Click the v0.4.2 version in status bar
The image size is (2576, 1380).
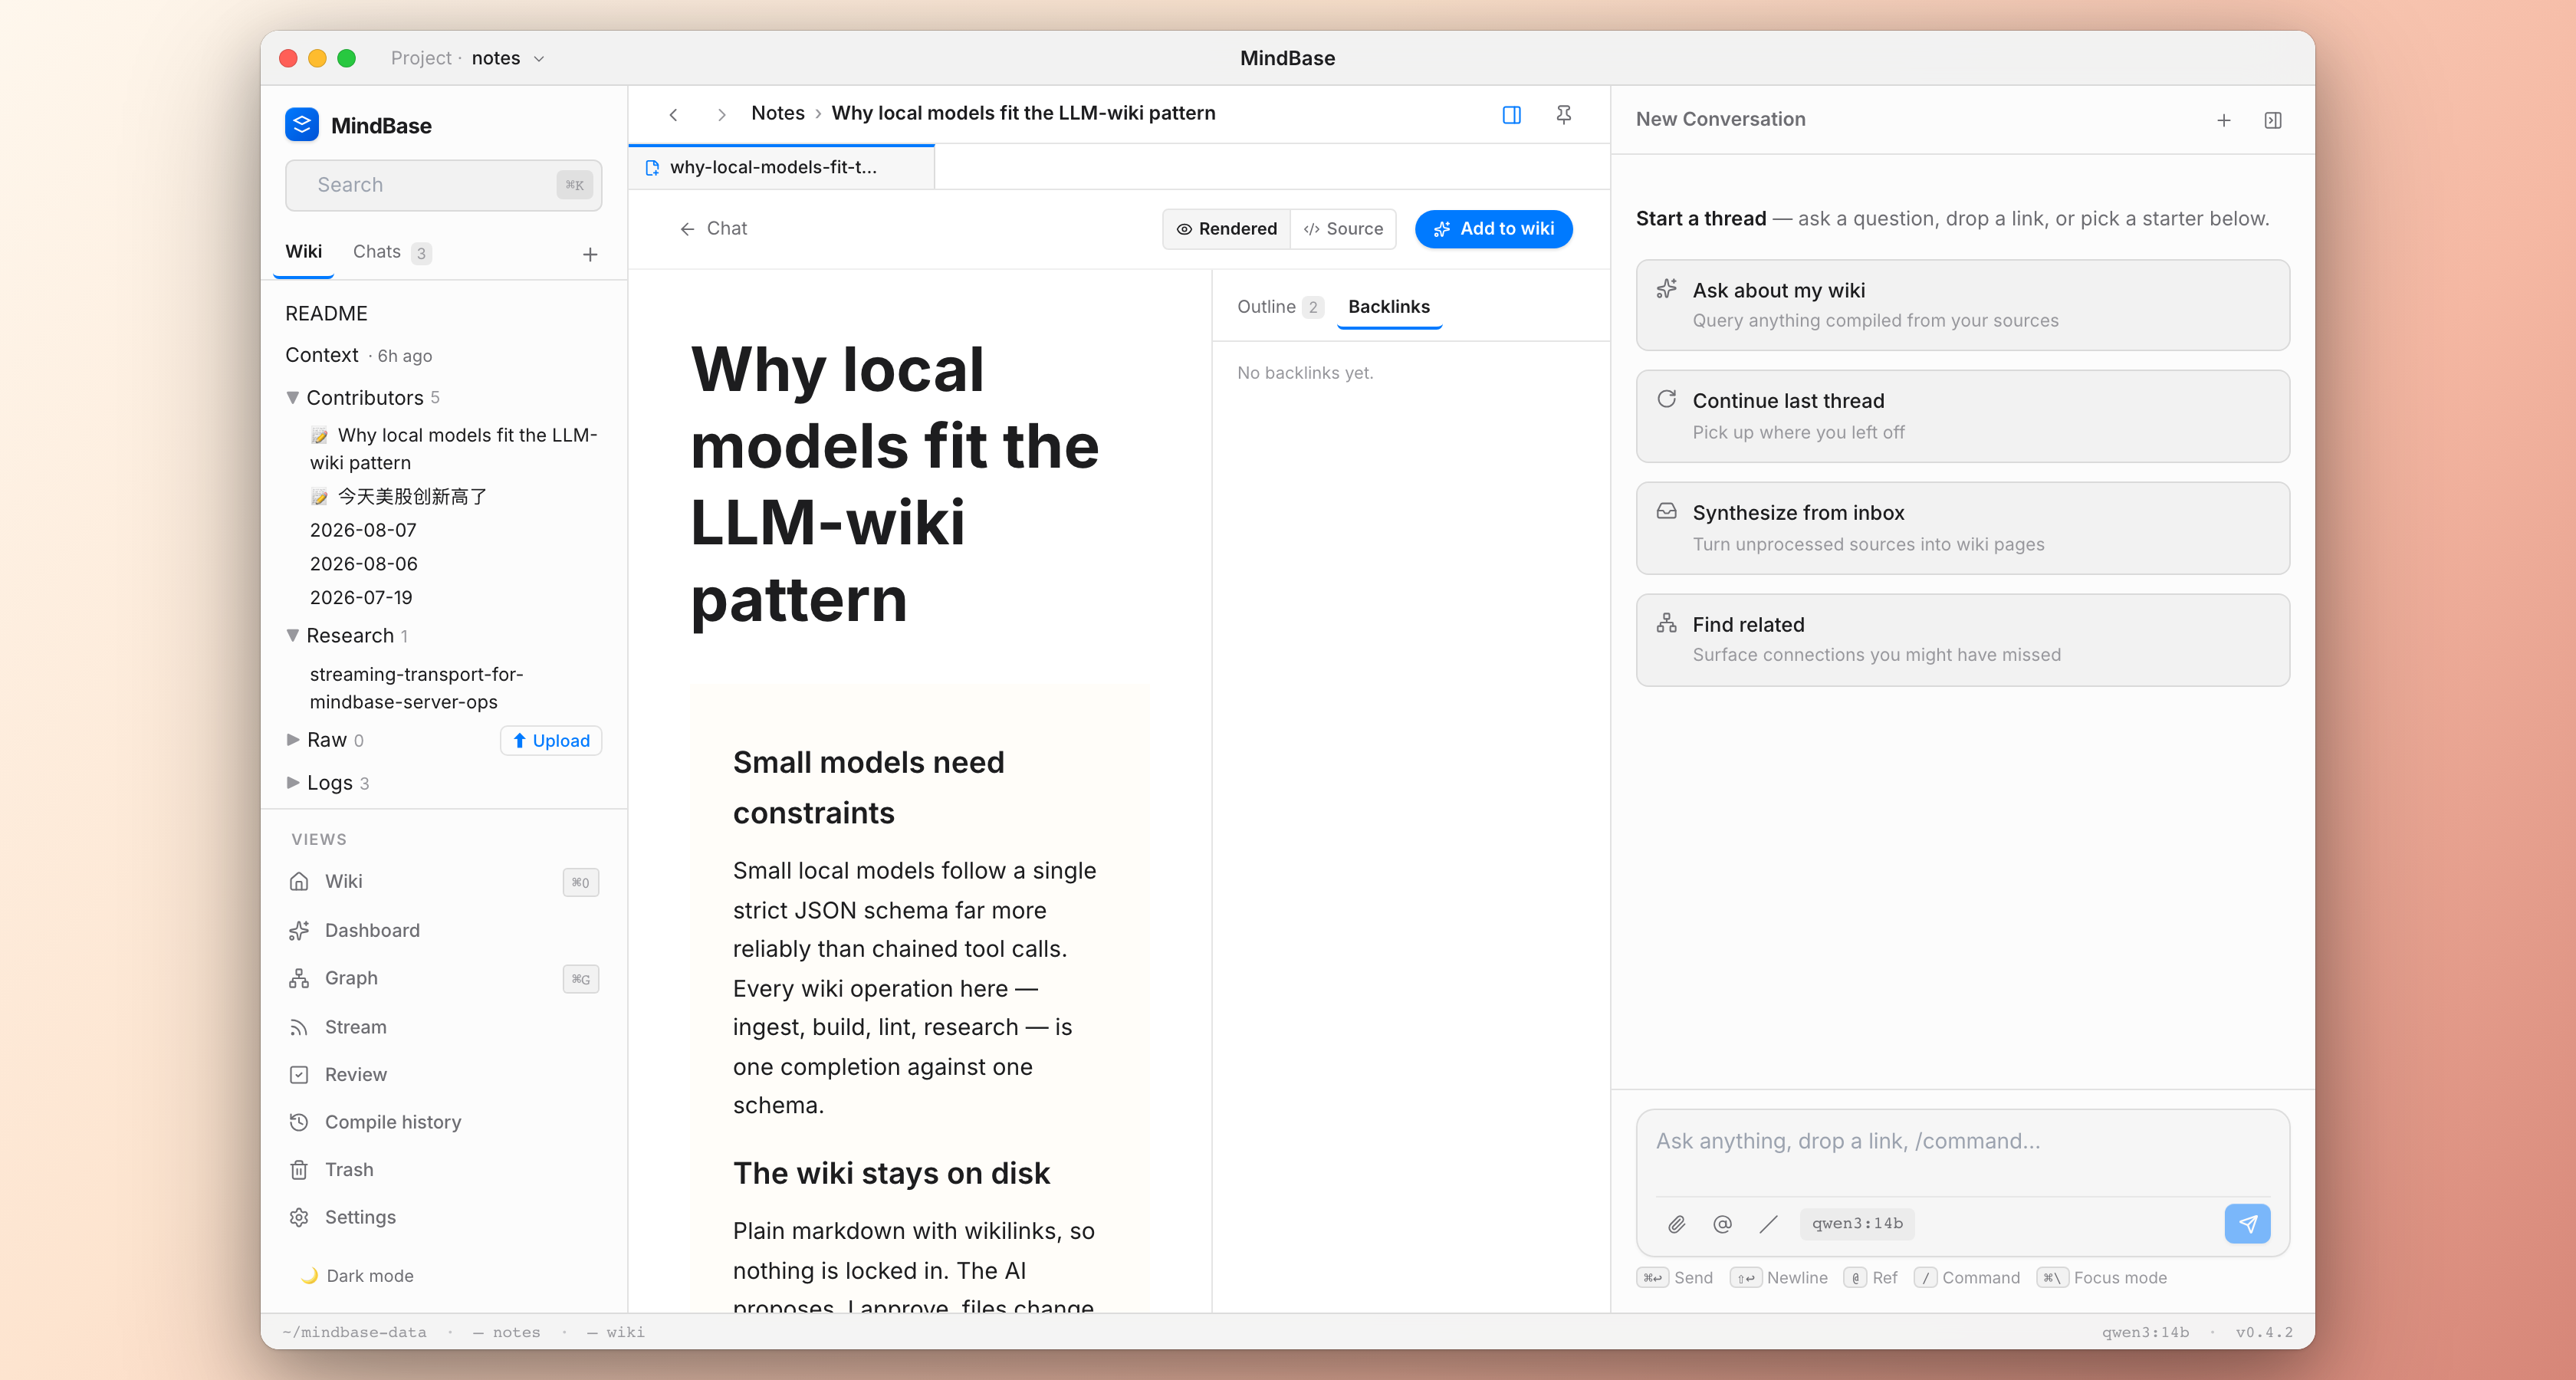(x=2264, y=1332)
